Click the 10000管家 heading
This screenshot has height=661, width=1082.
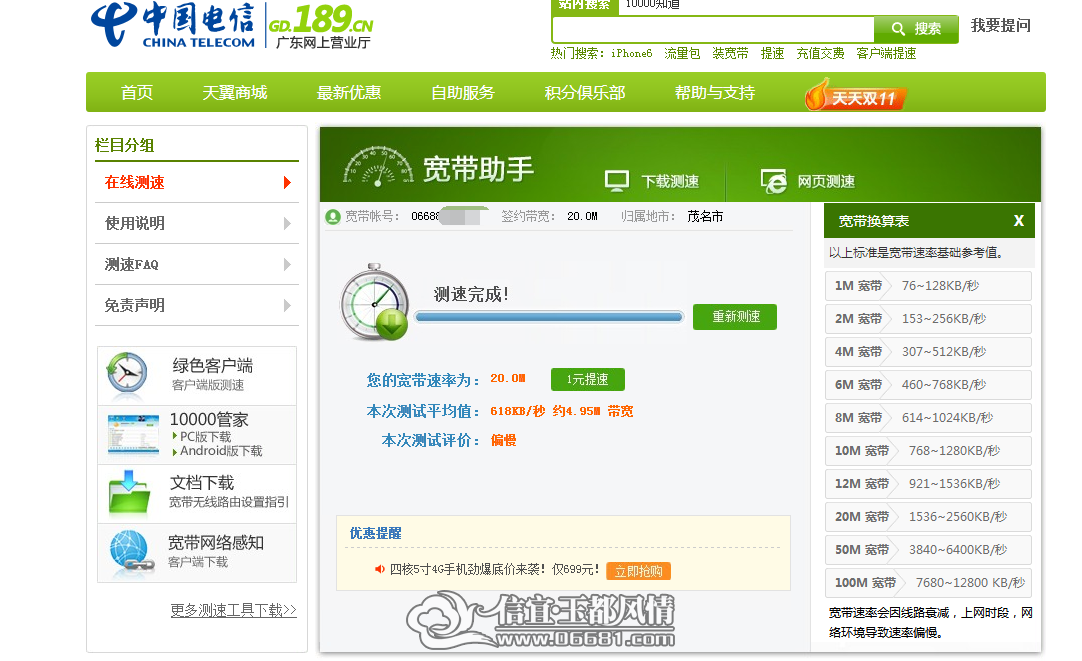click(209, 419)
